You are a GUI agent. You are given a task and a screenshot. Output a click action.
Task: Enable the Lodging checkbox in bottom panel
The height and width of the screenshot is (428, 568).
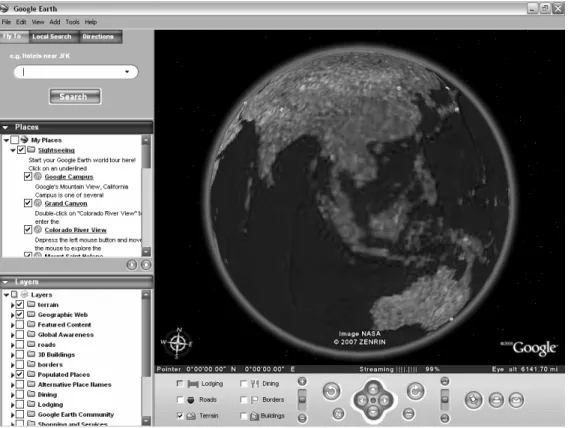tap(180, 383)
